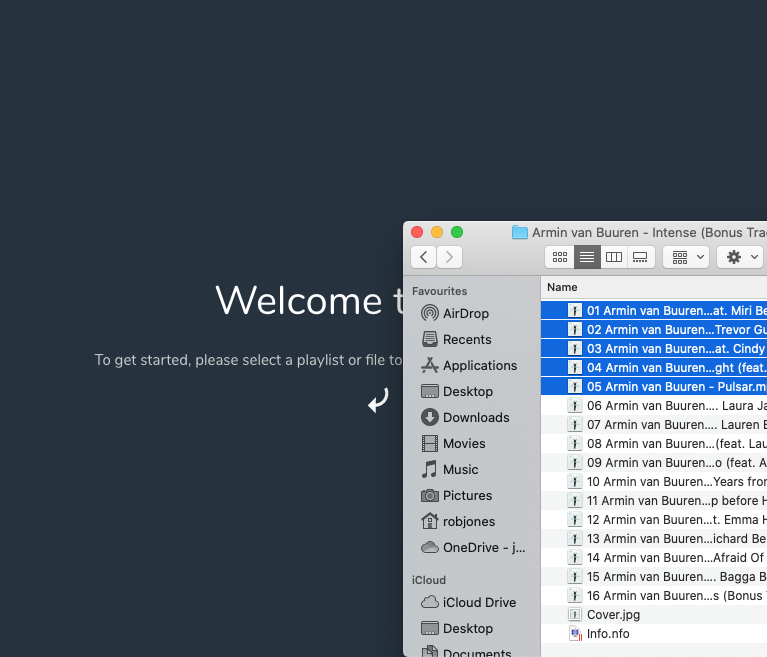Open the gear action menu dropdown
Image resolution: width=767 pixels, height=657 pixels.
[740, 257]
